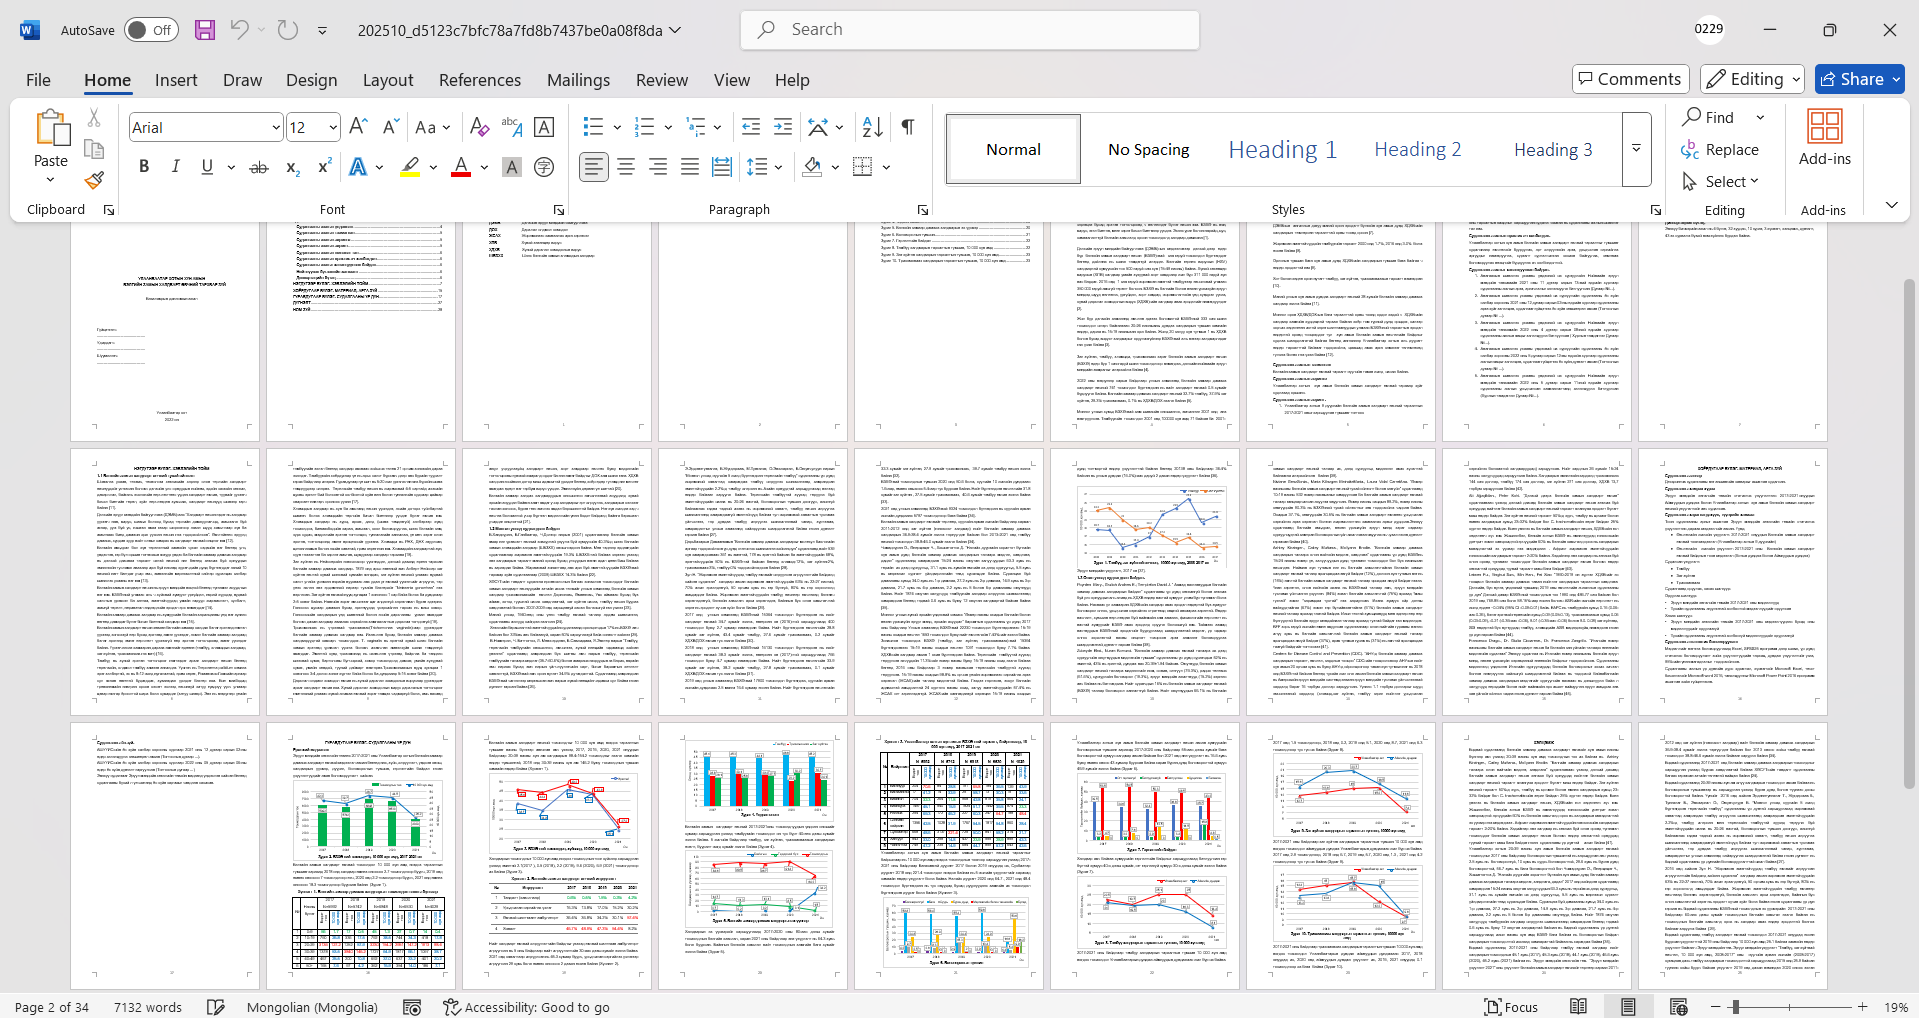This screenshot has height=1018, width=1919.
Task: Center align the text
Action: [626, 167]
